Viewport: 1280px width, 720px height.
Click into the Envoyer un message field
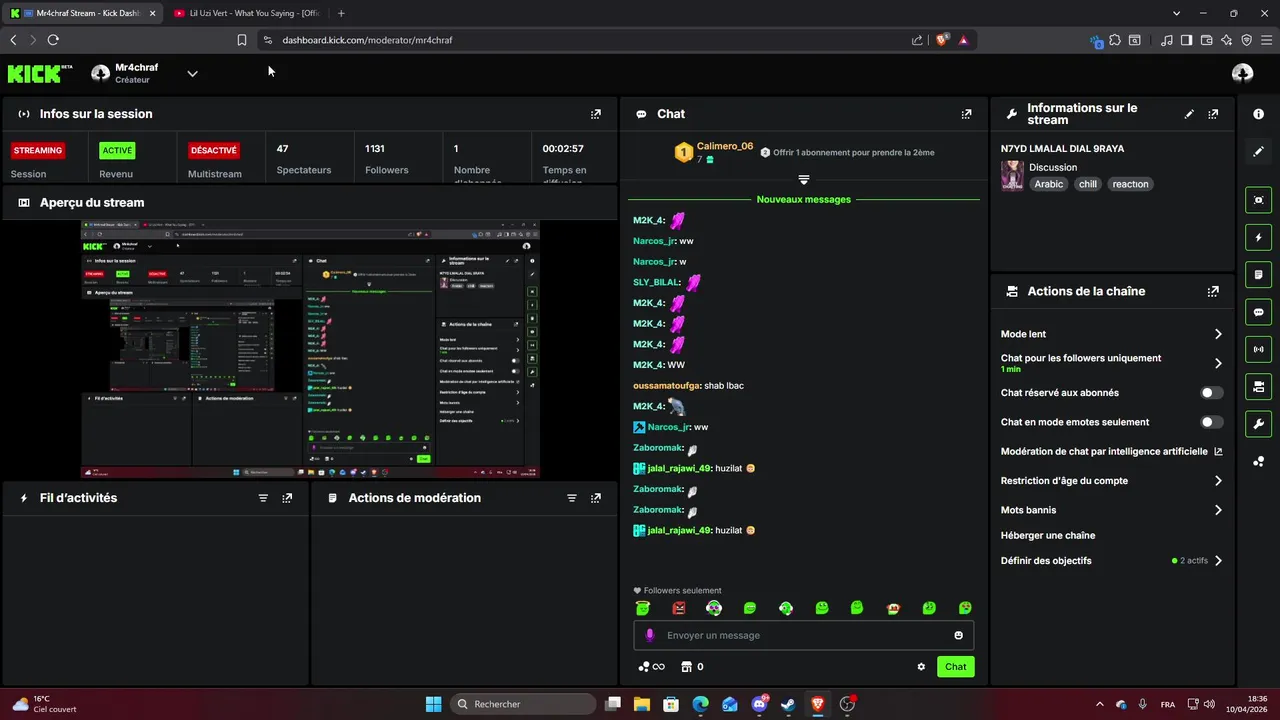click(803, 635)
